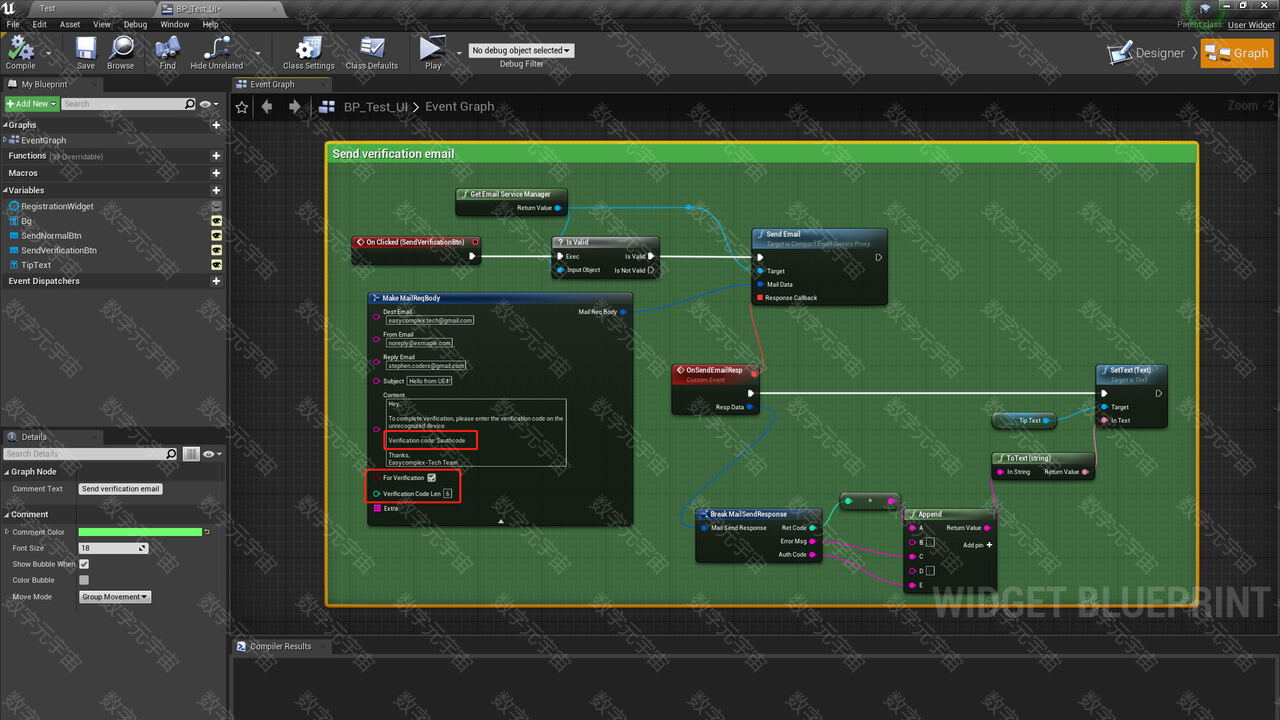Collapse Make MailReqBody node advanced pins
This screenshot has height=720, width=1280.
click(x=501, y=520)
